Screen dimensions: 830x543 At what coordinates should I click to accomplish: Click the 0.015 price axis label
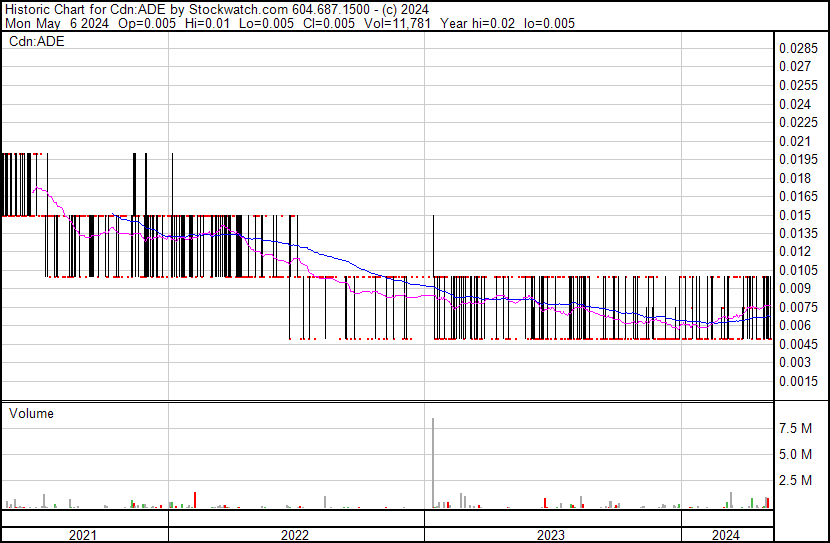coord(793,215)
